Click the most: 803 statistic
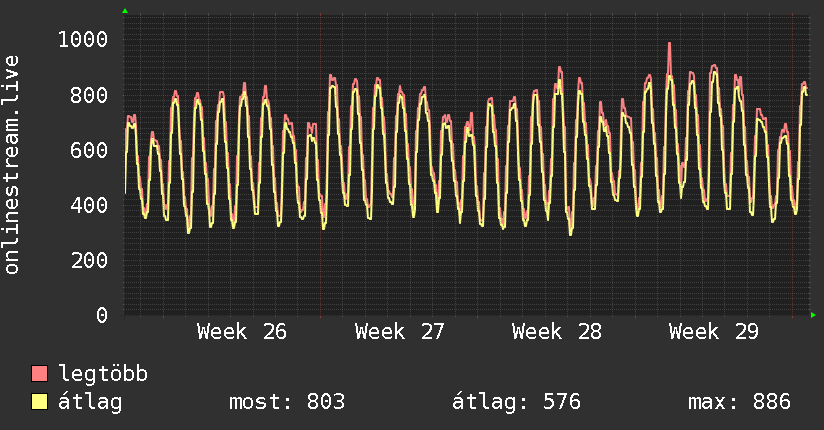The width and height of the screenshot is (824, 430). [287, 402]
